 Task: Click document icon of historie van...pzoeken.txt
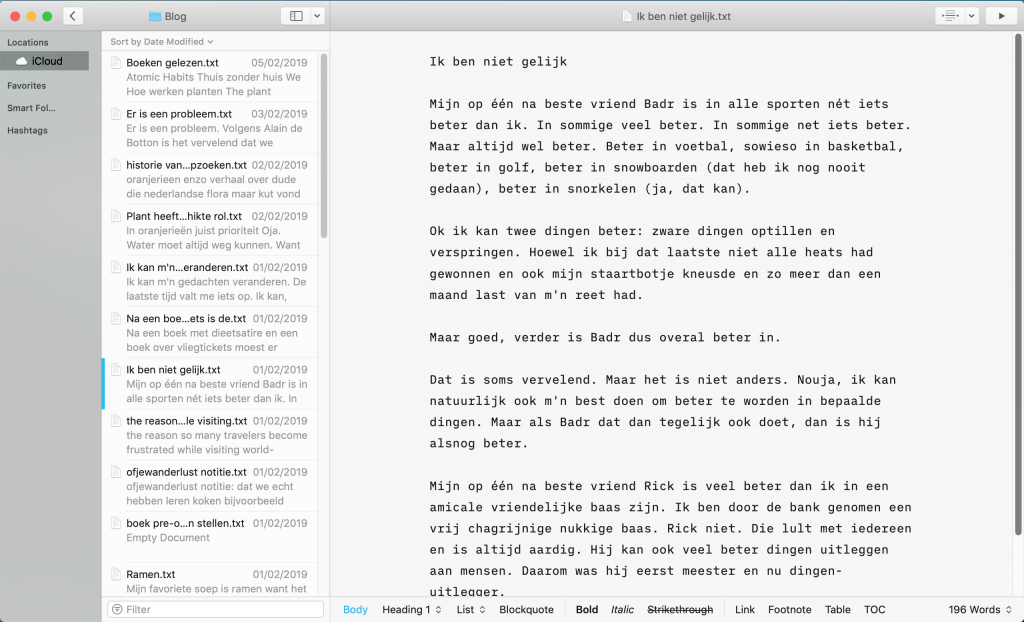tap(116, 165)
